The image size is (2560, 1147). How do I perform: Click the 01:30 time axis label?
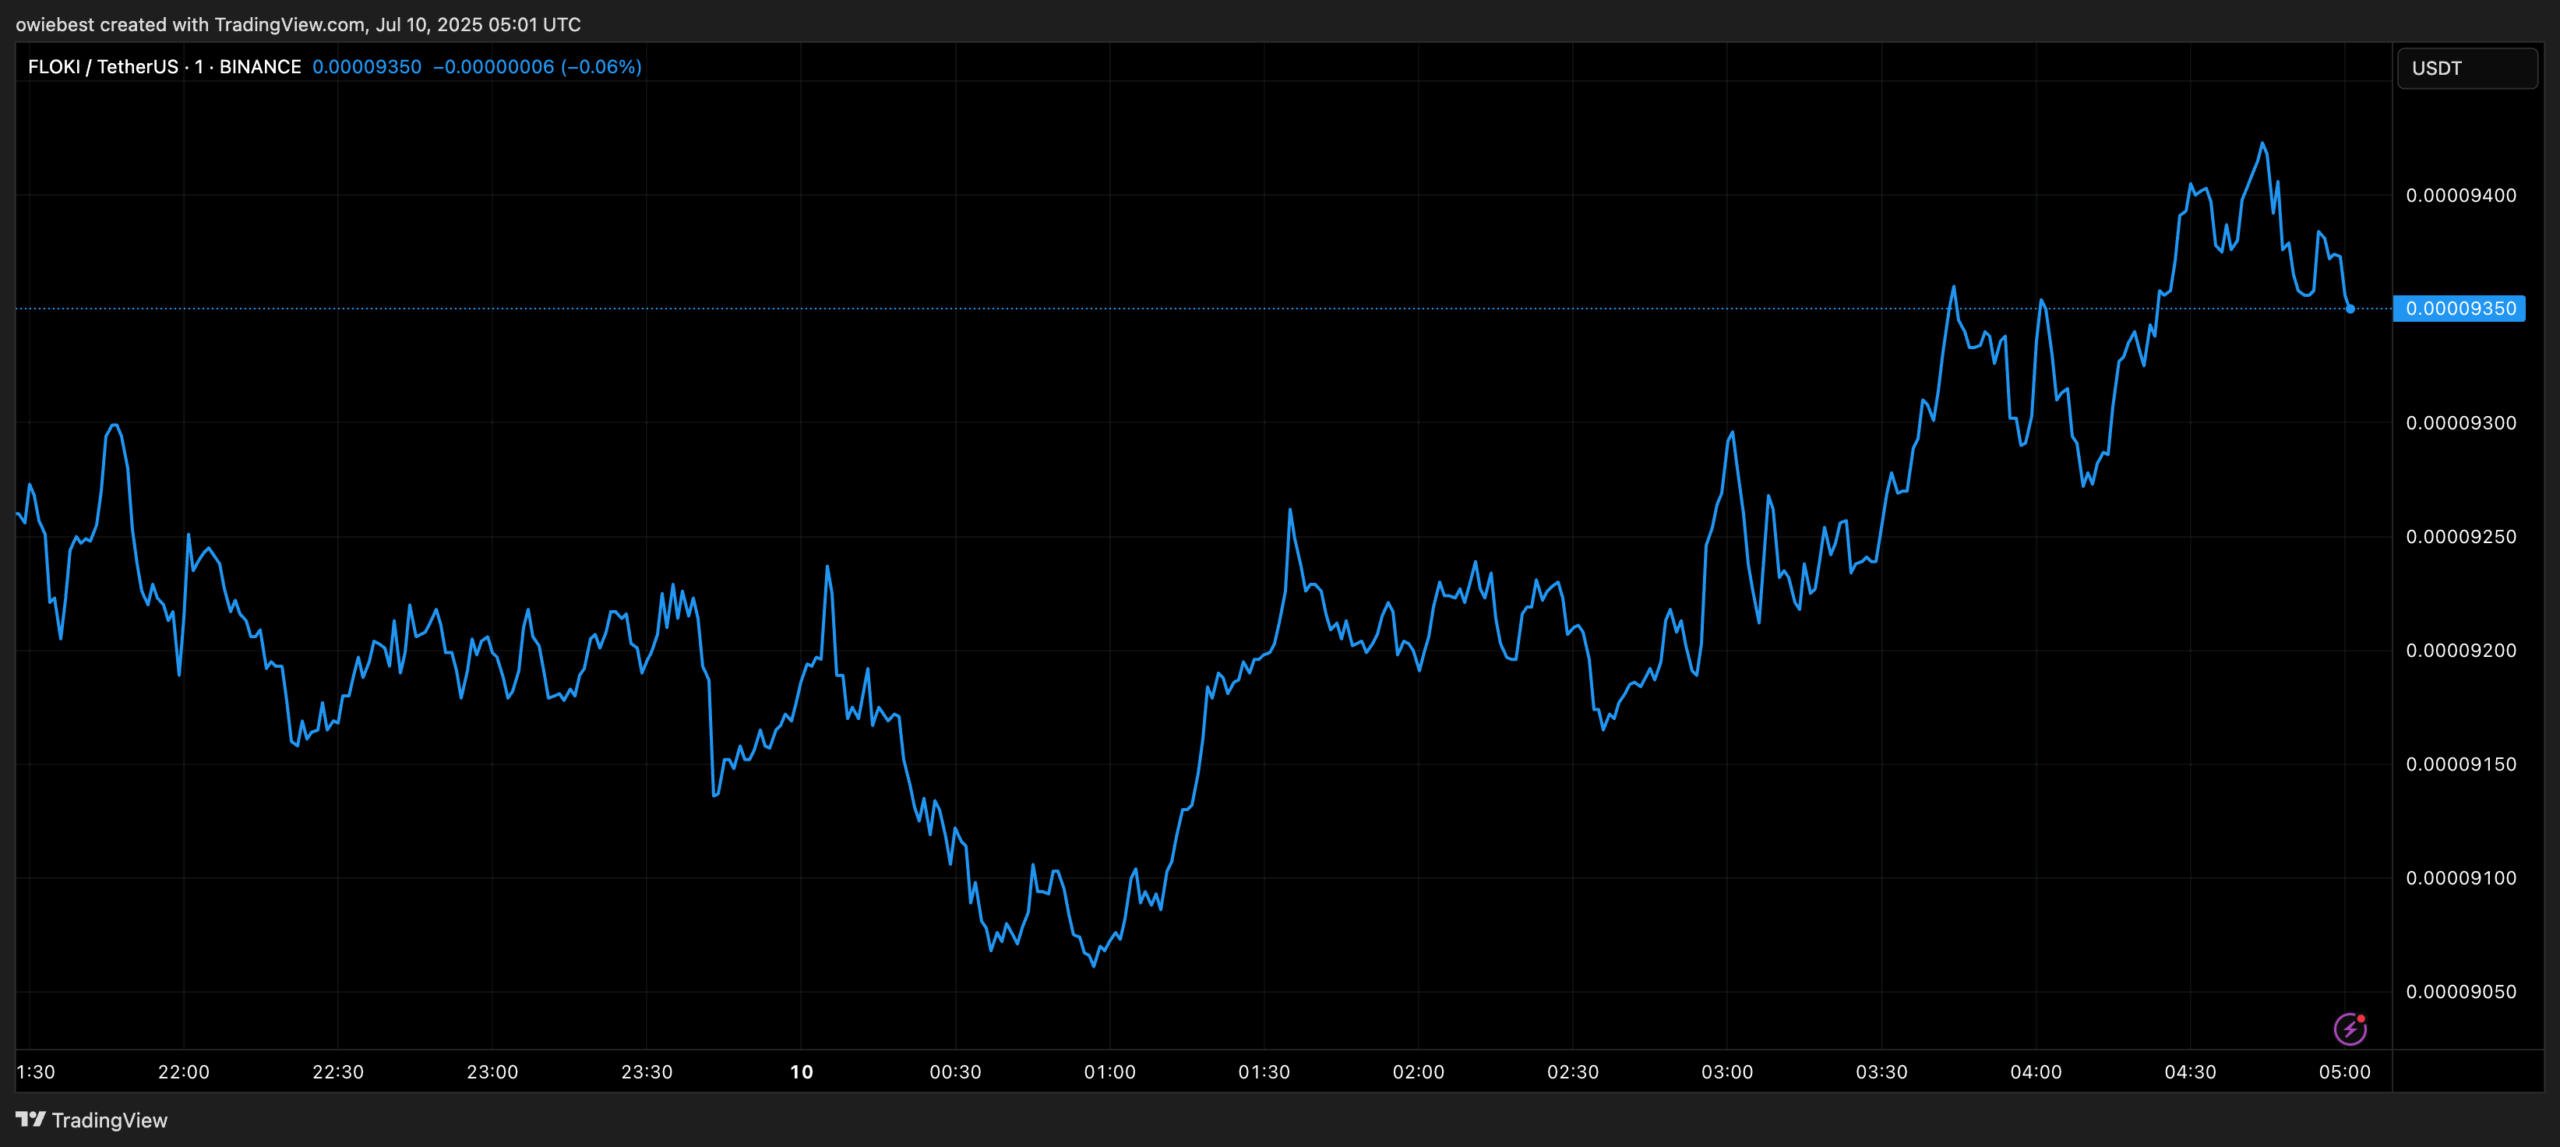click(1264, 1072)
